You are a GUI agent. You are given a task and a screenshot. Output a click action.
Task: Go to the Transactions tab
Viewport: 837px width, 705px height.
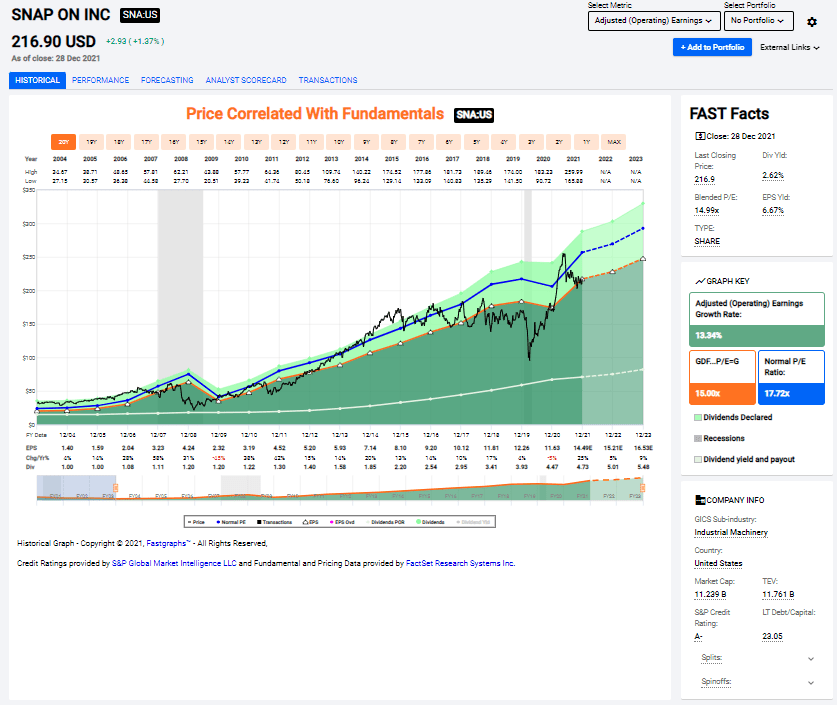click(x=328, y=80)
